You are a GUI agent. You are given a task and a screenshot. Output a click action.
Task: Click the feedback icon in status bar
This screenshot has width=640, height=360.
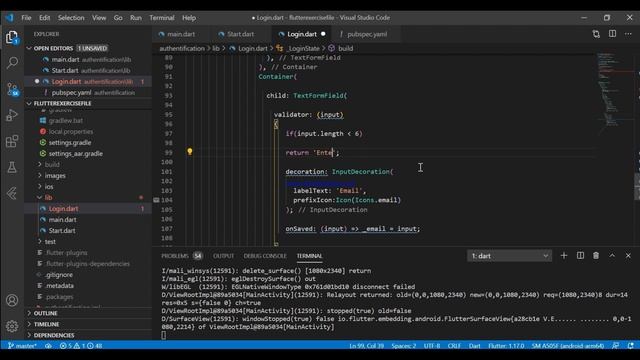(x=615, y=346)
